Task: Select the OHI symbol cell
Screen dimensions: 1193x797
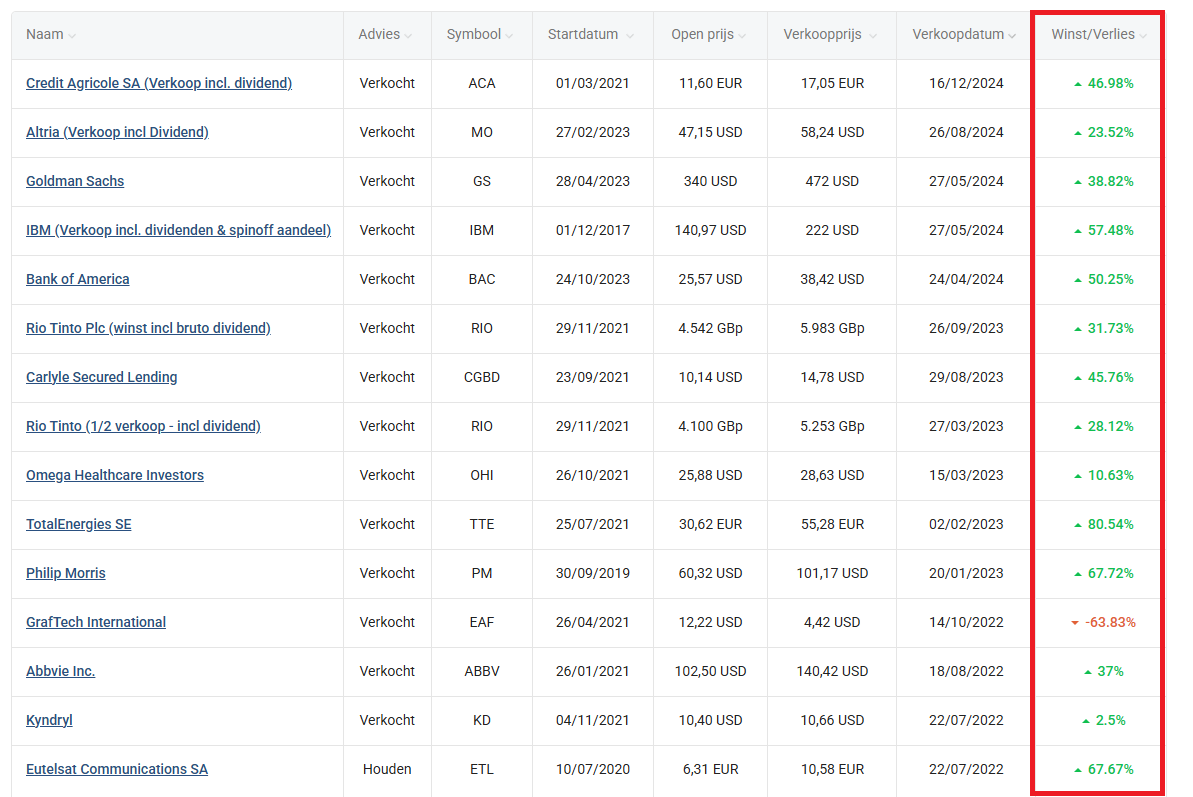Action: 482,475
